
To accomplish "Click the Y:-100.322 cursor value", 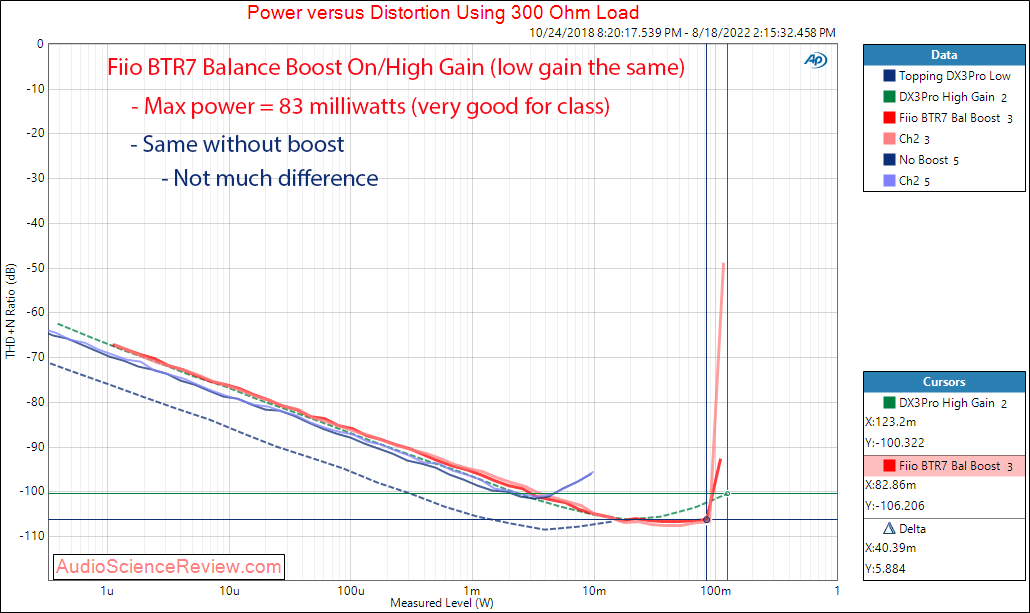I will coord(895,443).
